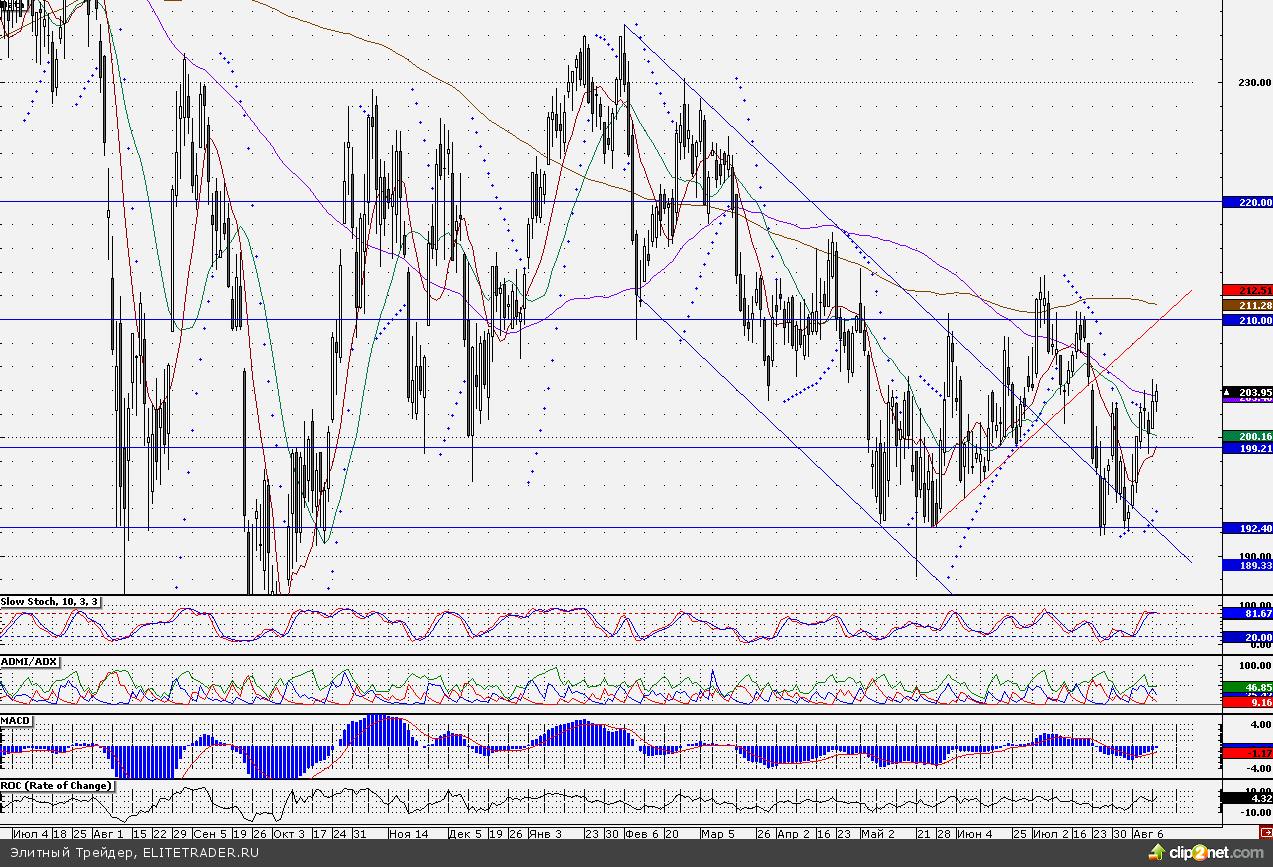
Task: Select the green 46.85 ADX value tag
Action: click(x=1247, y=688)
